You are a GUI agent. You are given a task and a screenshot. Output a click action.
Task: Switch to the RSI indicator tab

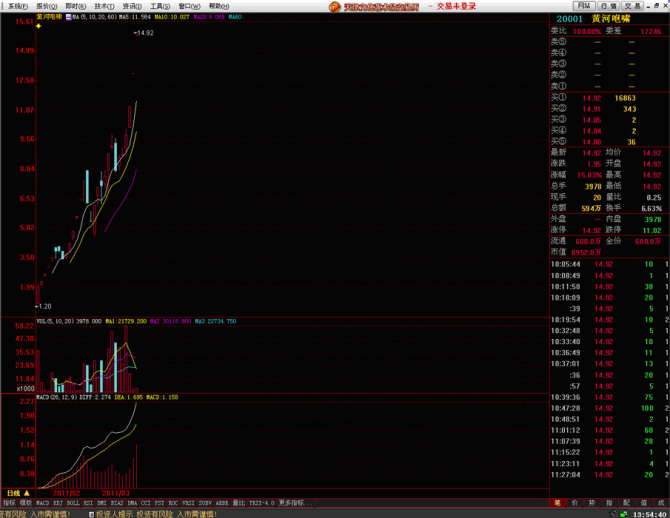[90, 502]
